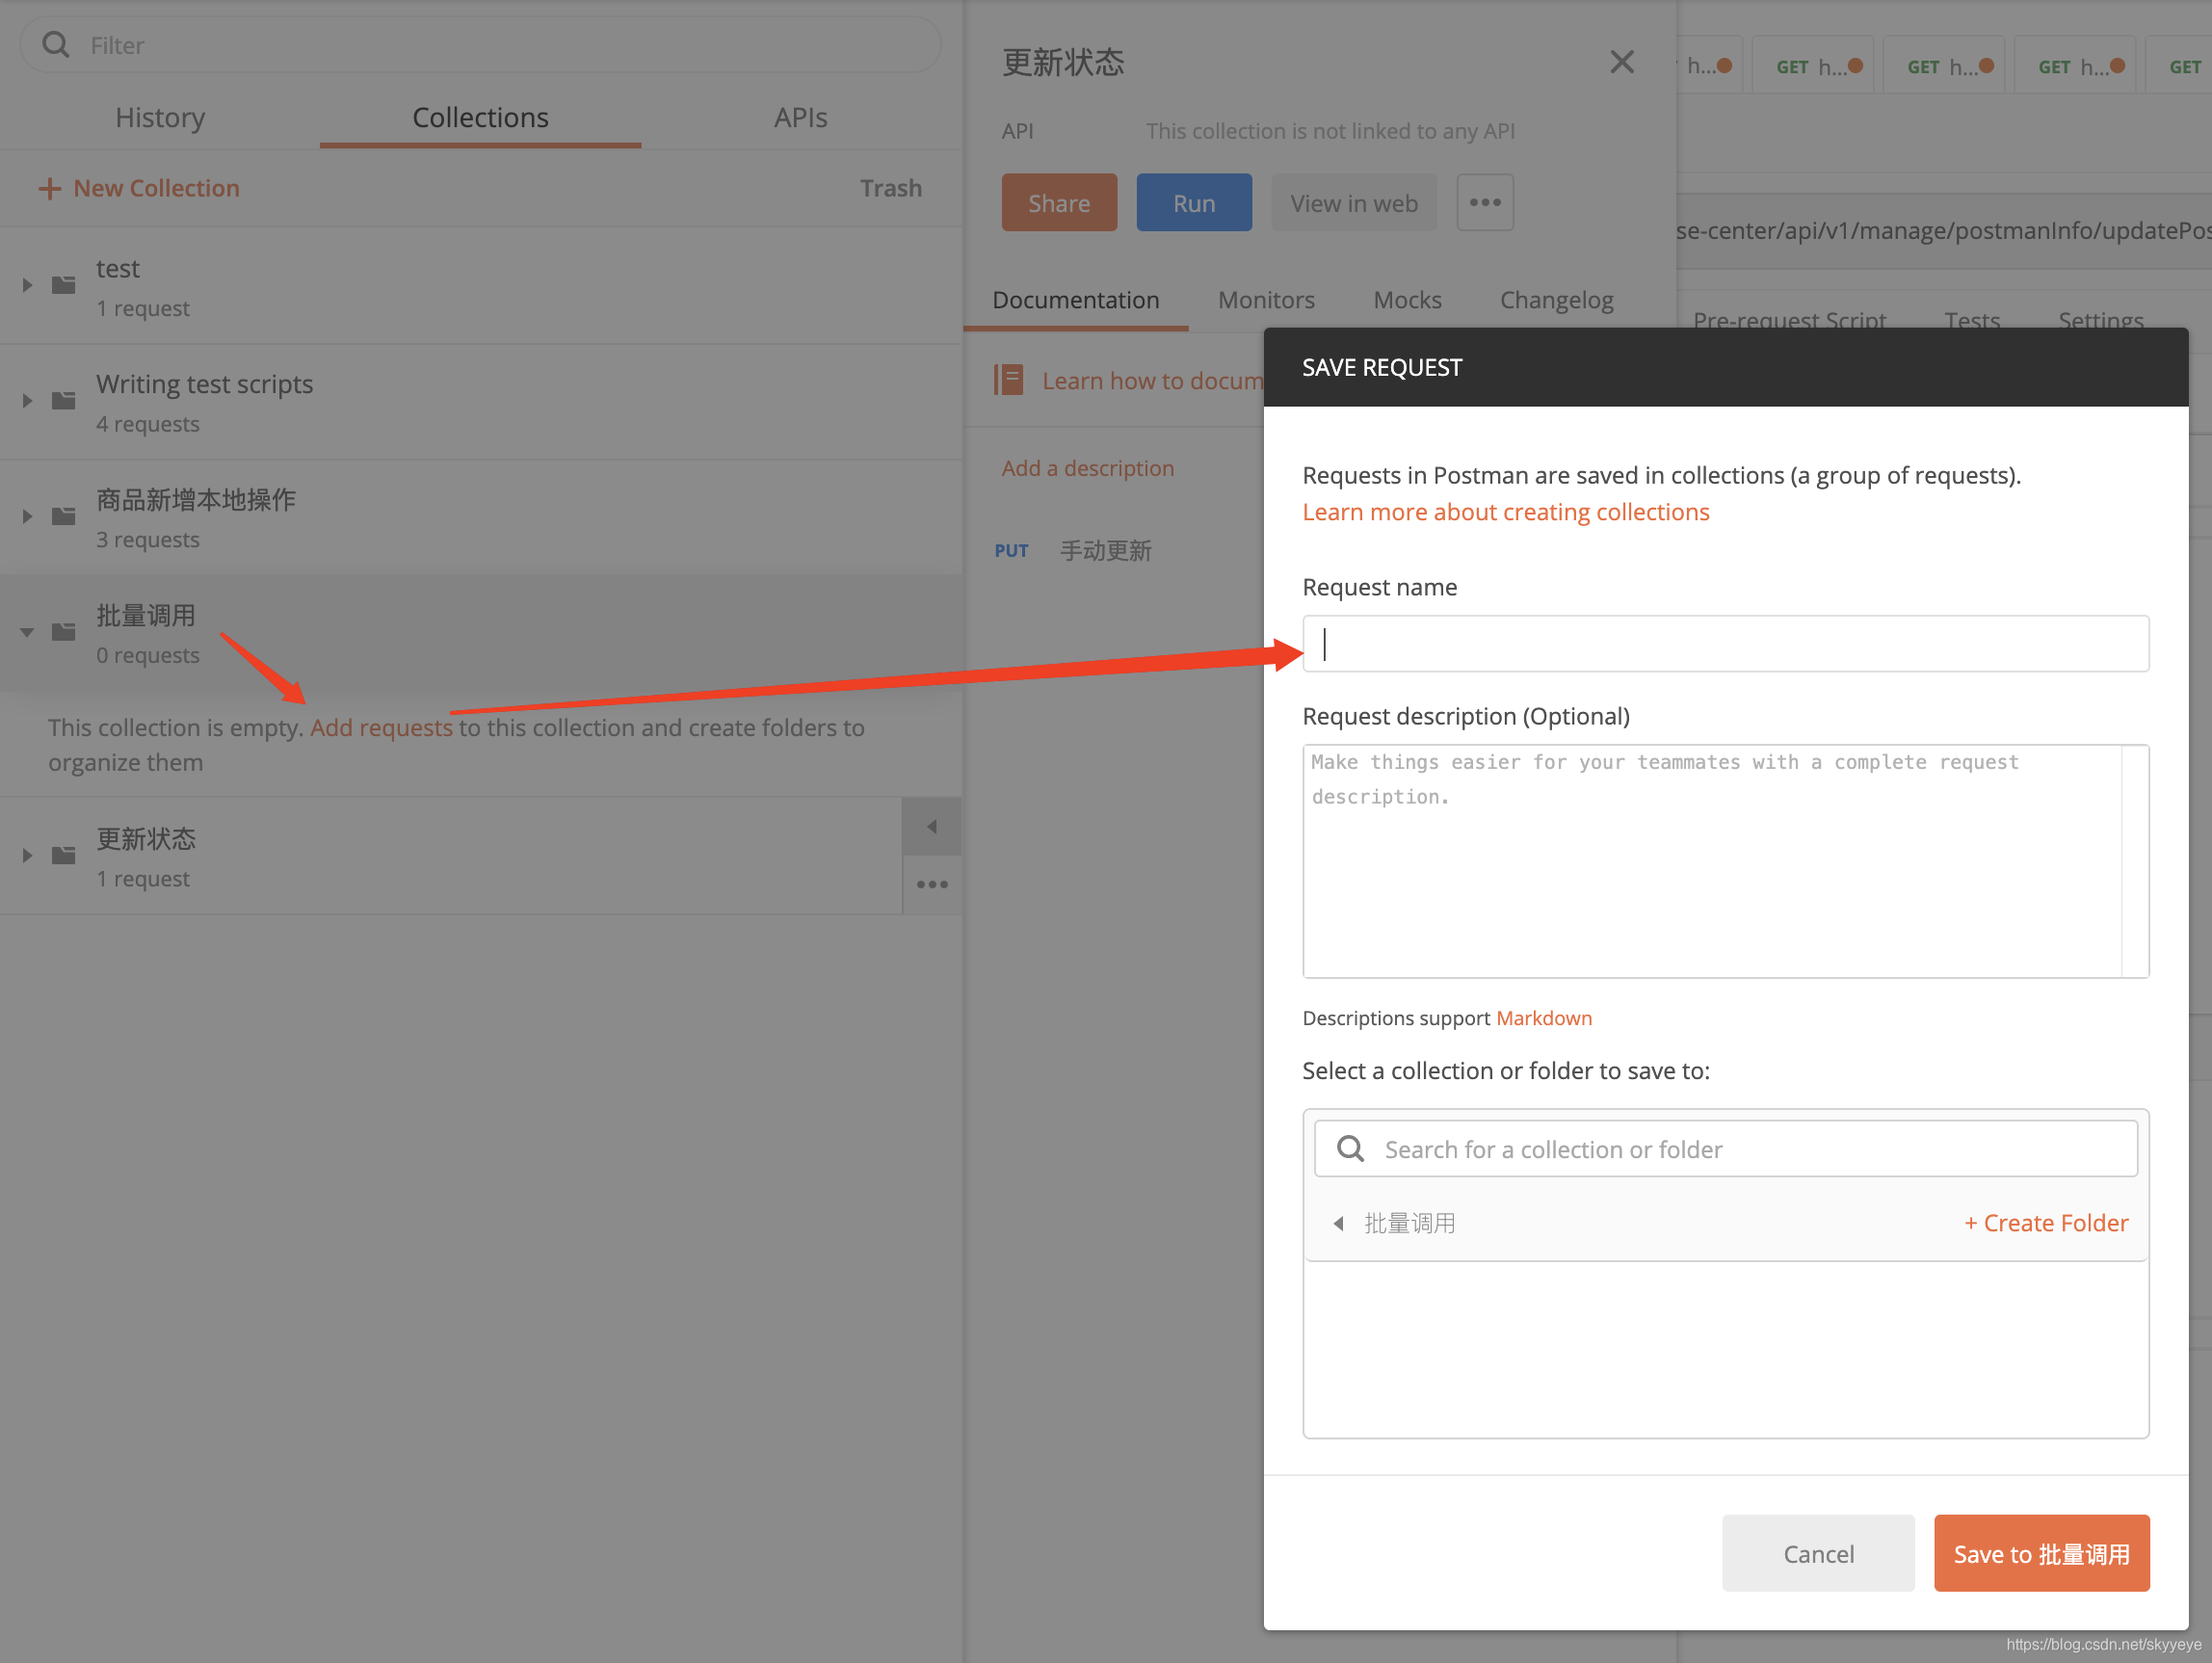The image size is (2212, 1663).
Task: Click the folder icon of test collection
Action: click(x=64, y=285)
